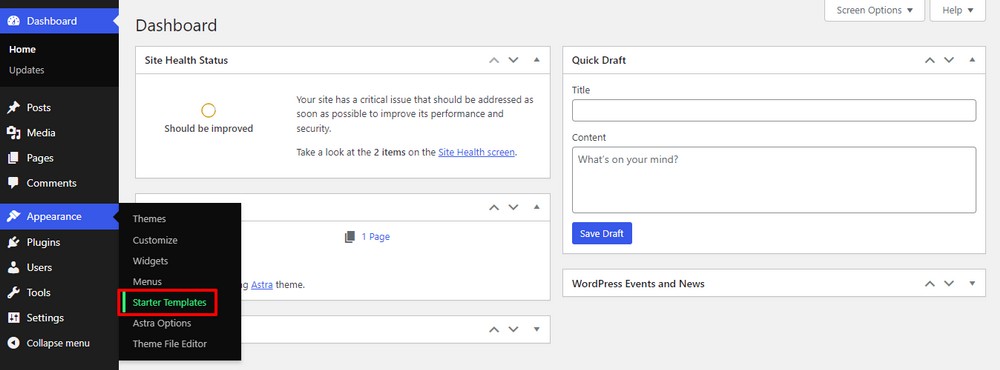Open Widgets in Appearance submenu
Viewport: 1000px width, 370px height.
(x=151, y=261)
